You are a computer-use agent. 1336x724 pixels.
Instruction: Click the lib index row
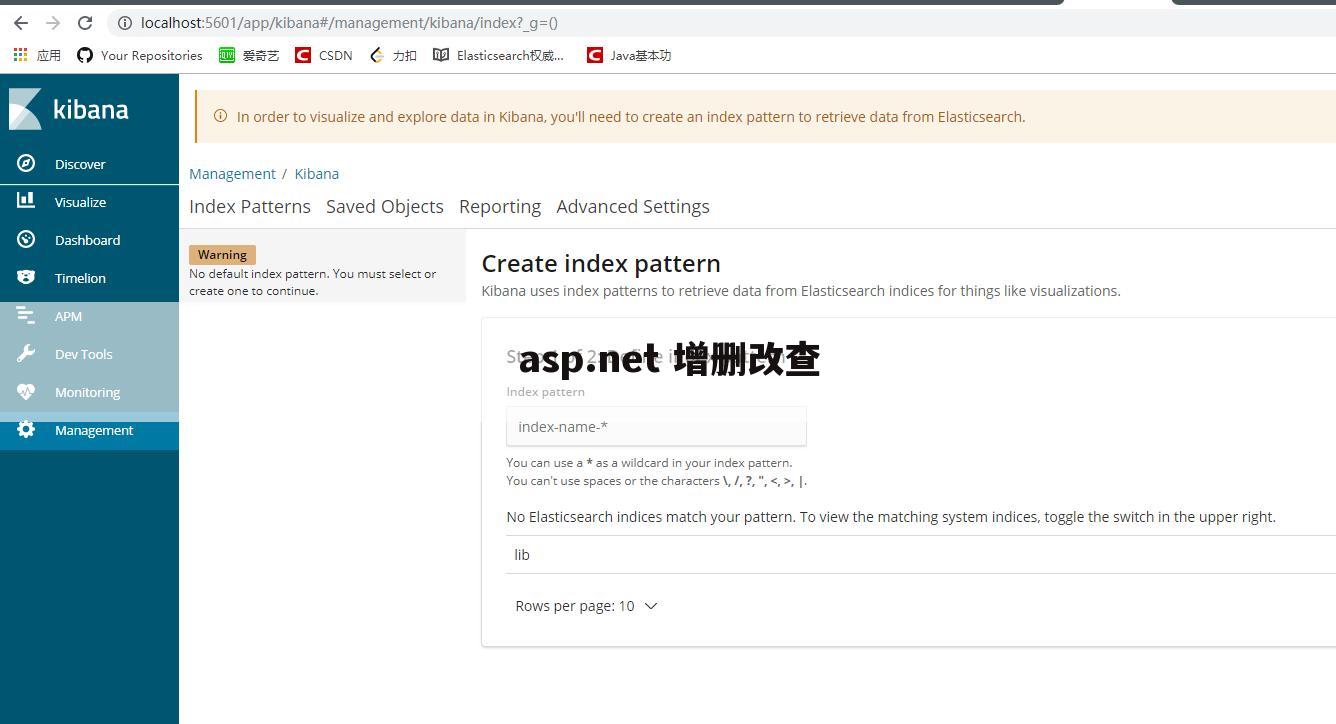click(921, 555)
